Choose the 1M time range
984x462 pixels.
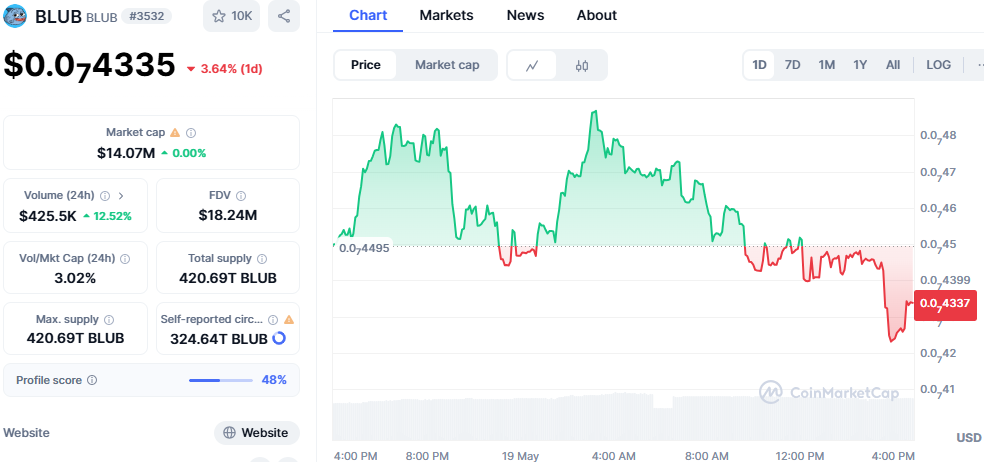click(x=826, y=65)
